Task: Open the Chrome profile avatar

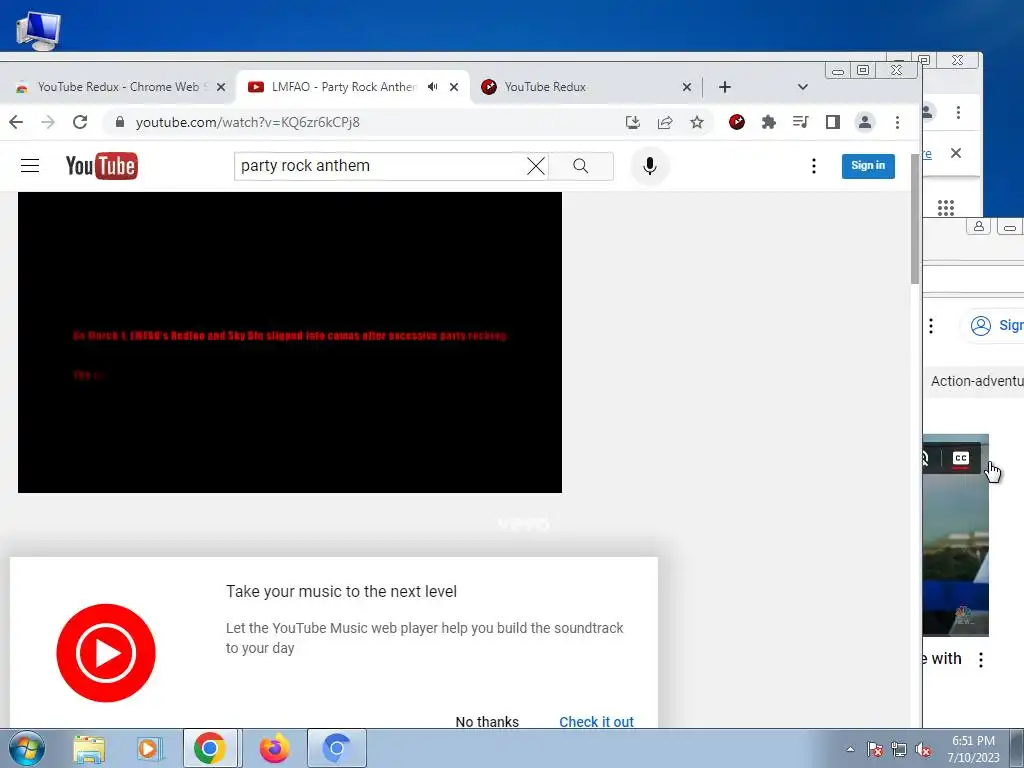Action: click(x=865, y=122)
